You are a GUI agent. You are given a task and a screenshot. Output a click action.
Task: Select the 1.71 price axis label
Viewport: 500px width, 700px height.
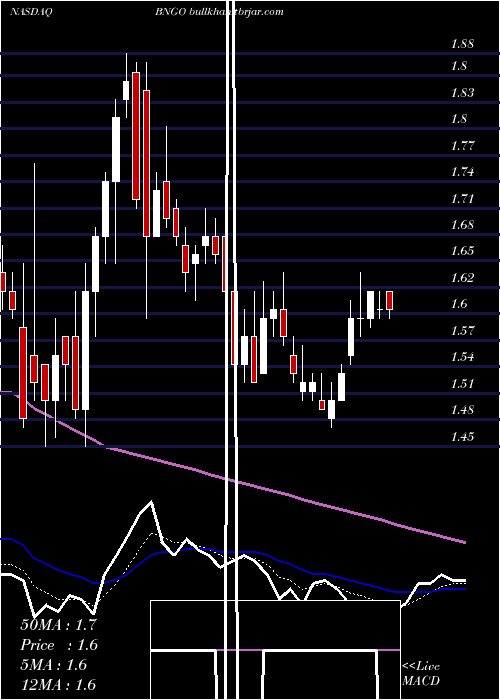pyautogui.click(x=462, y=198)
